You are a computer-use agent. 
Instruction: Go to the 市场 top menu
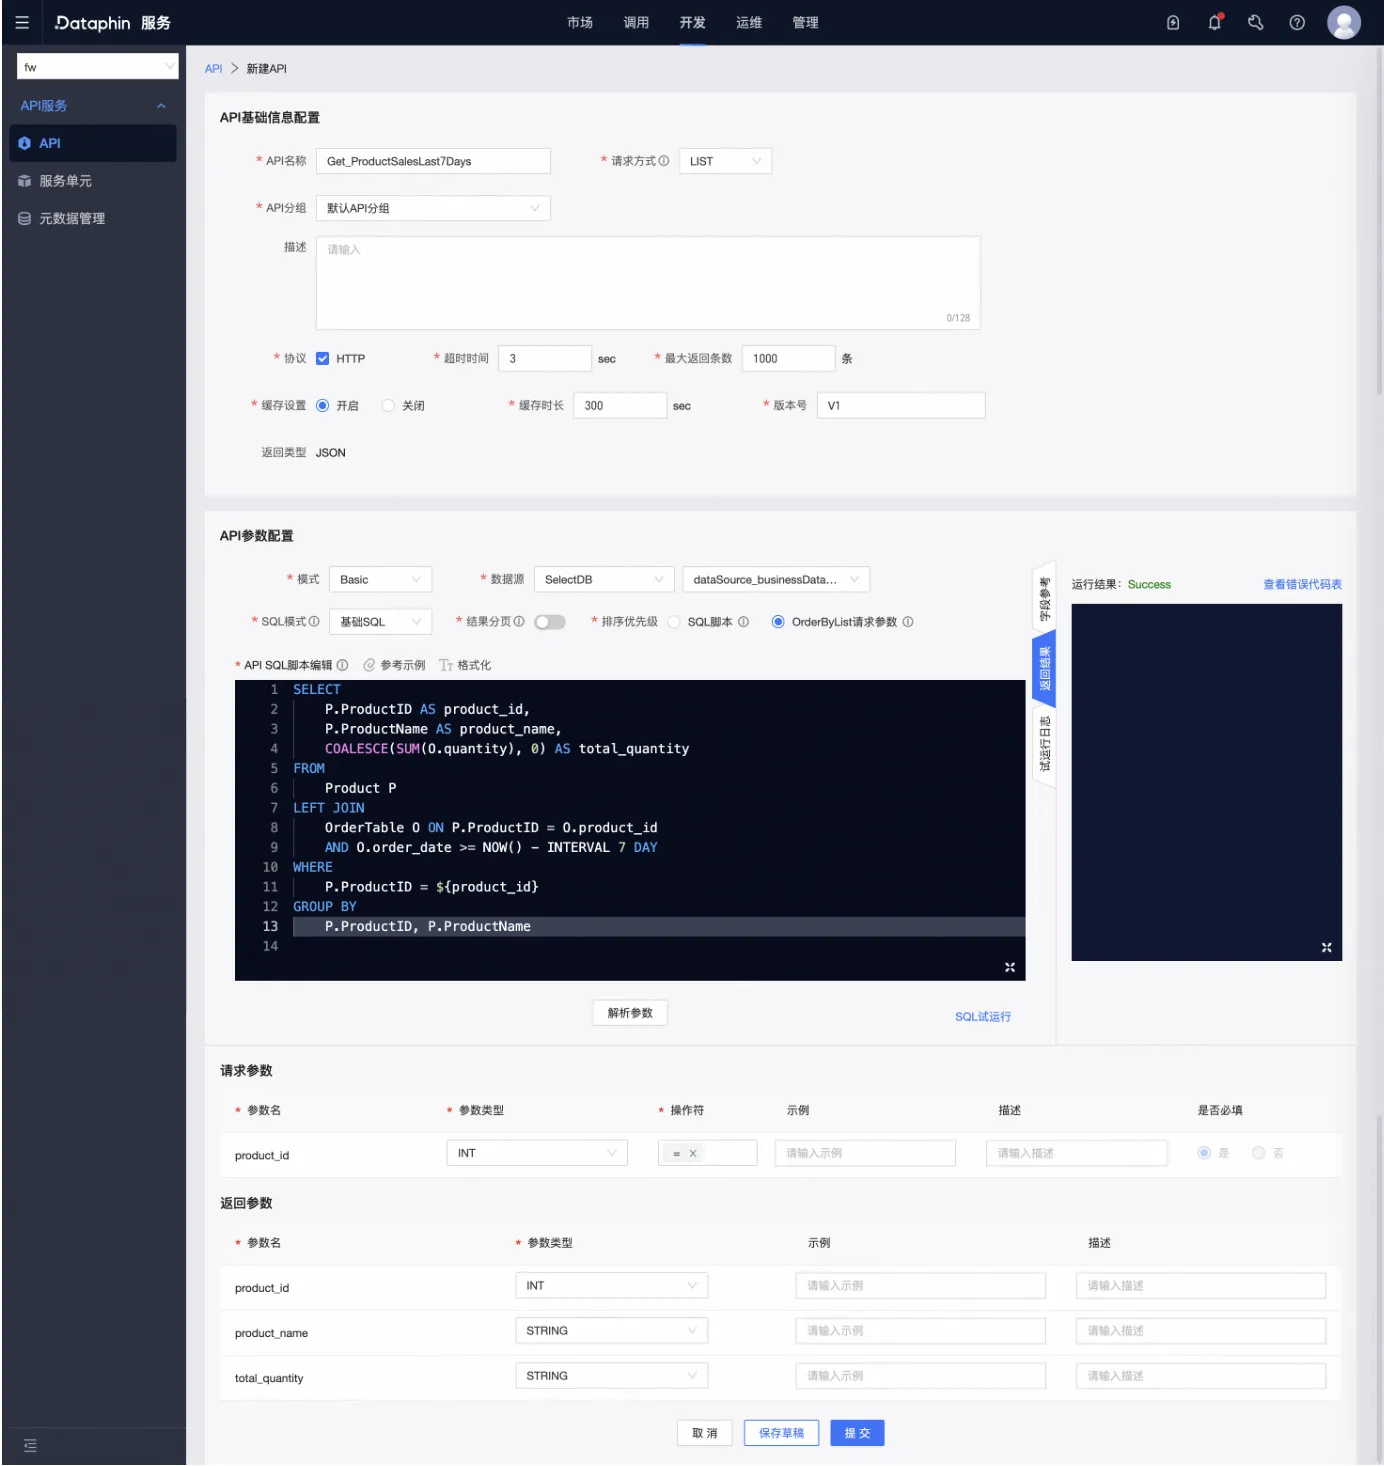pos(580,22)
